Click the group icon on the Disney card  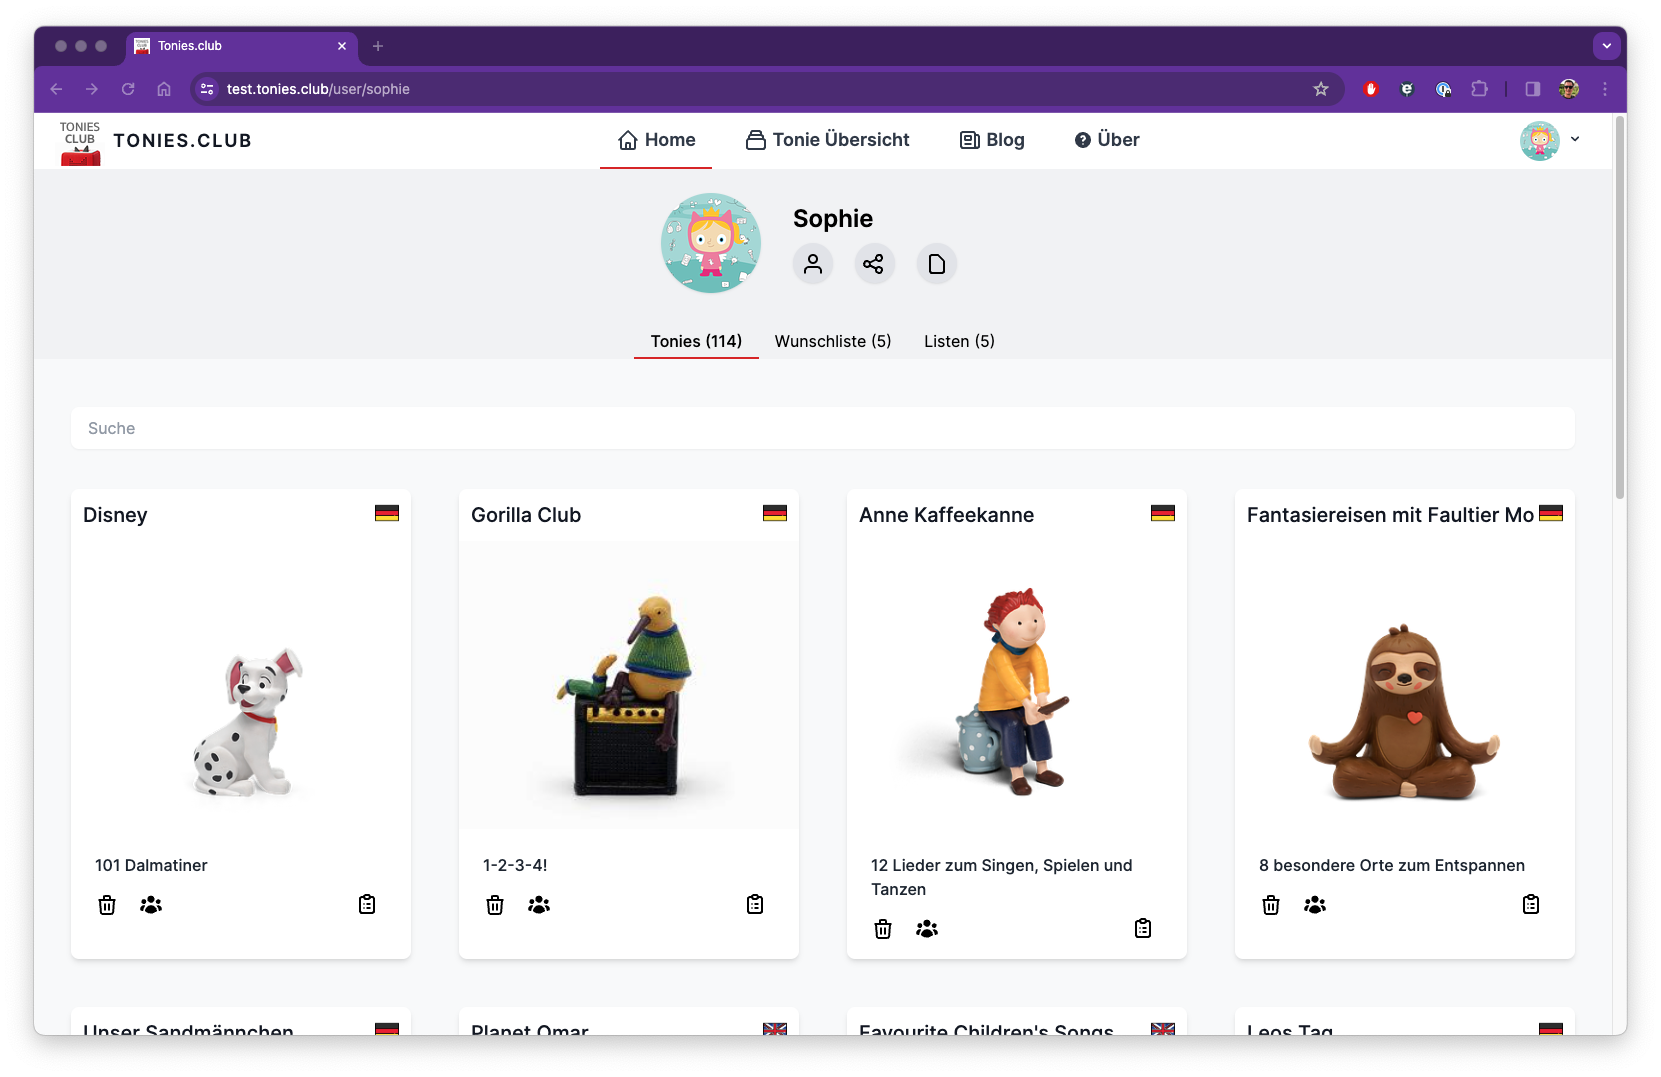151,905
